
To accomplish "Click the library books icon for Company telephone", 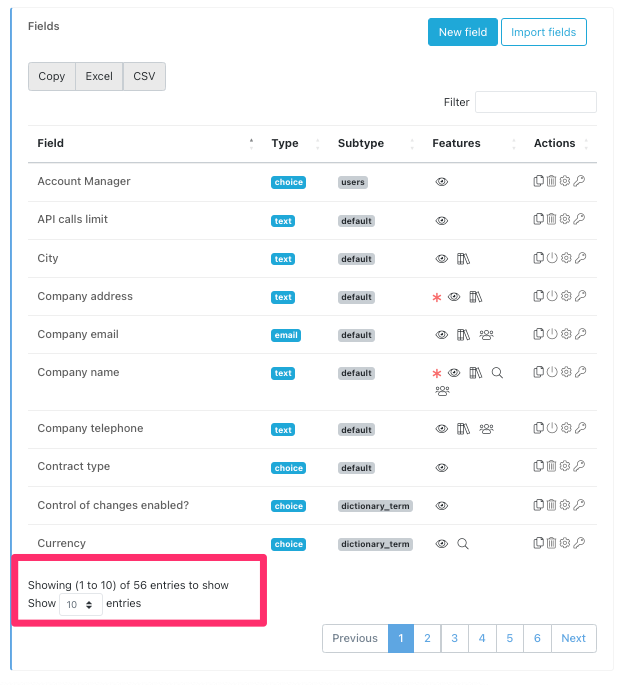I will [463, 429].
